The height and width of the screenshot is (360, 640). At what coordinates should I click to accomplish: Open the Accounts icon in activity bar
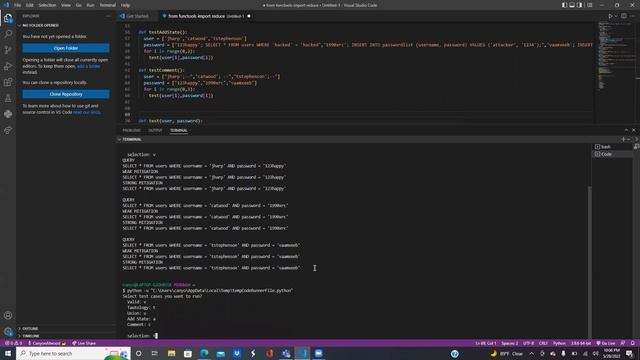pyautogui.click(x=8, y=315)
